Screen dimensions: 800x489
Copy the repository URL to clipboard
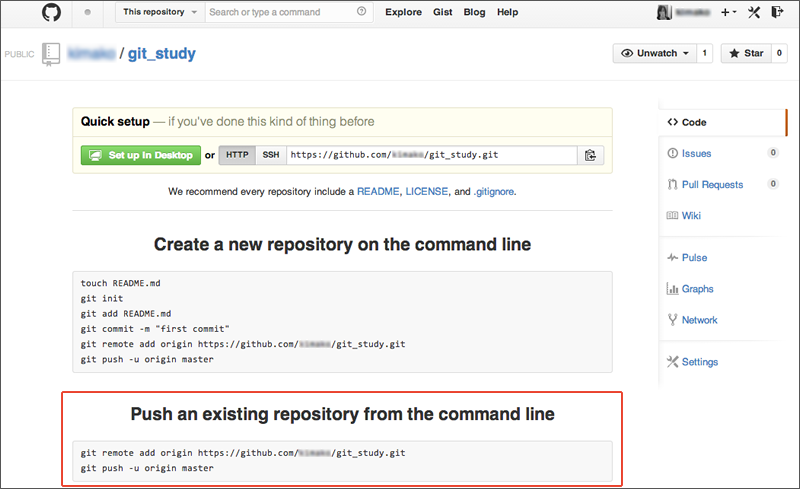point(590,155)
